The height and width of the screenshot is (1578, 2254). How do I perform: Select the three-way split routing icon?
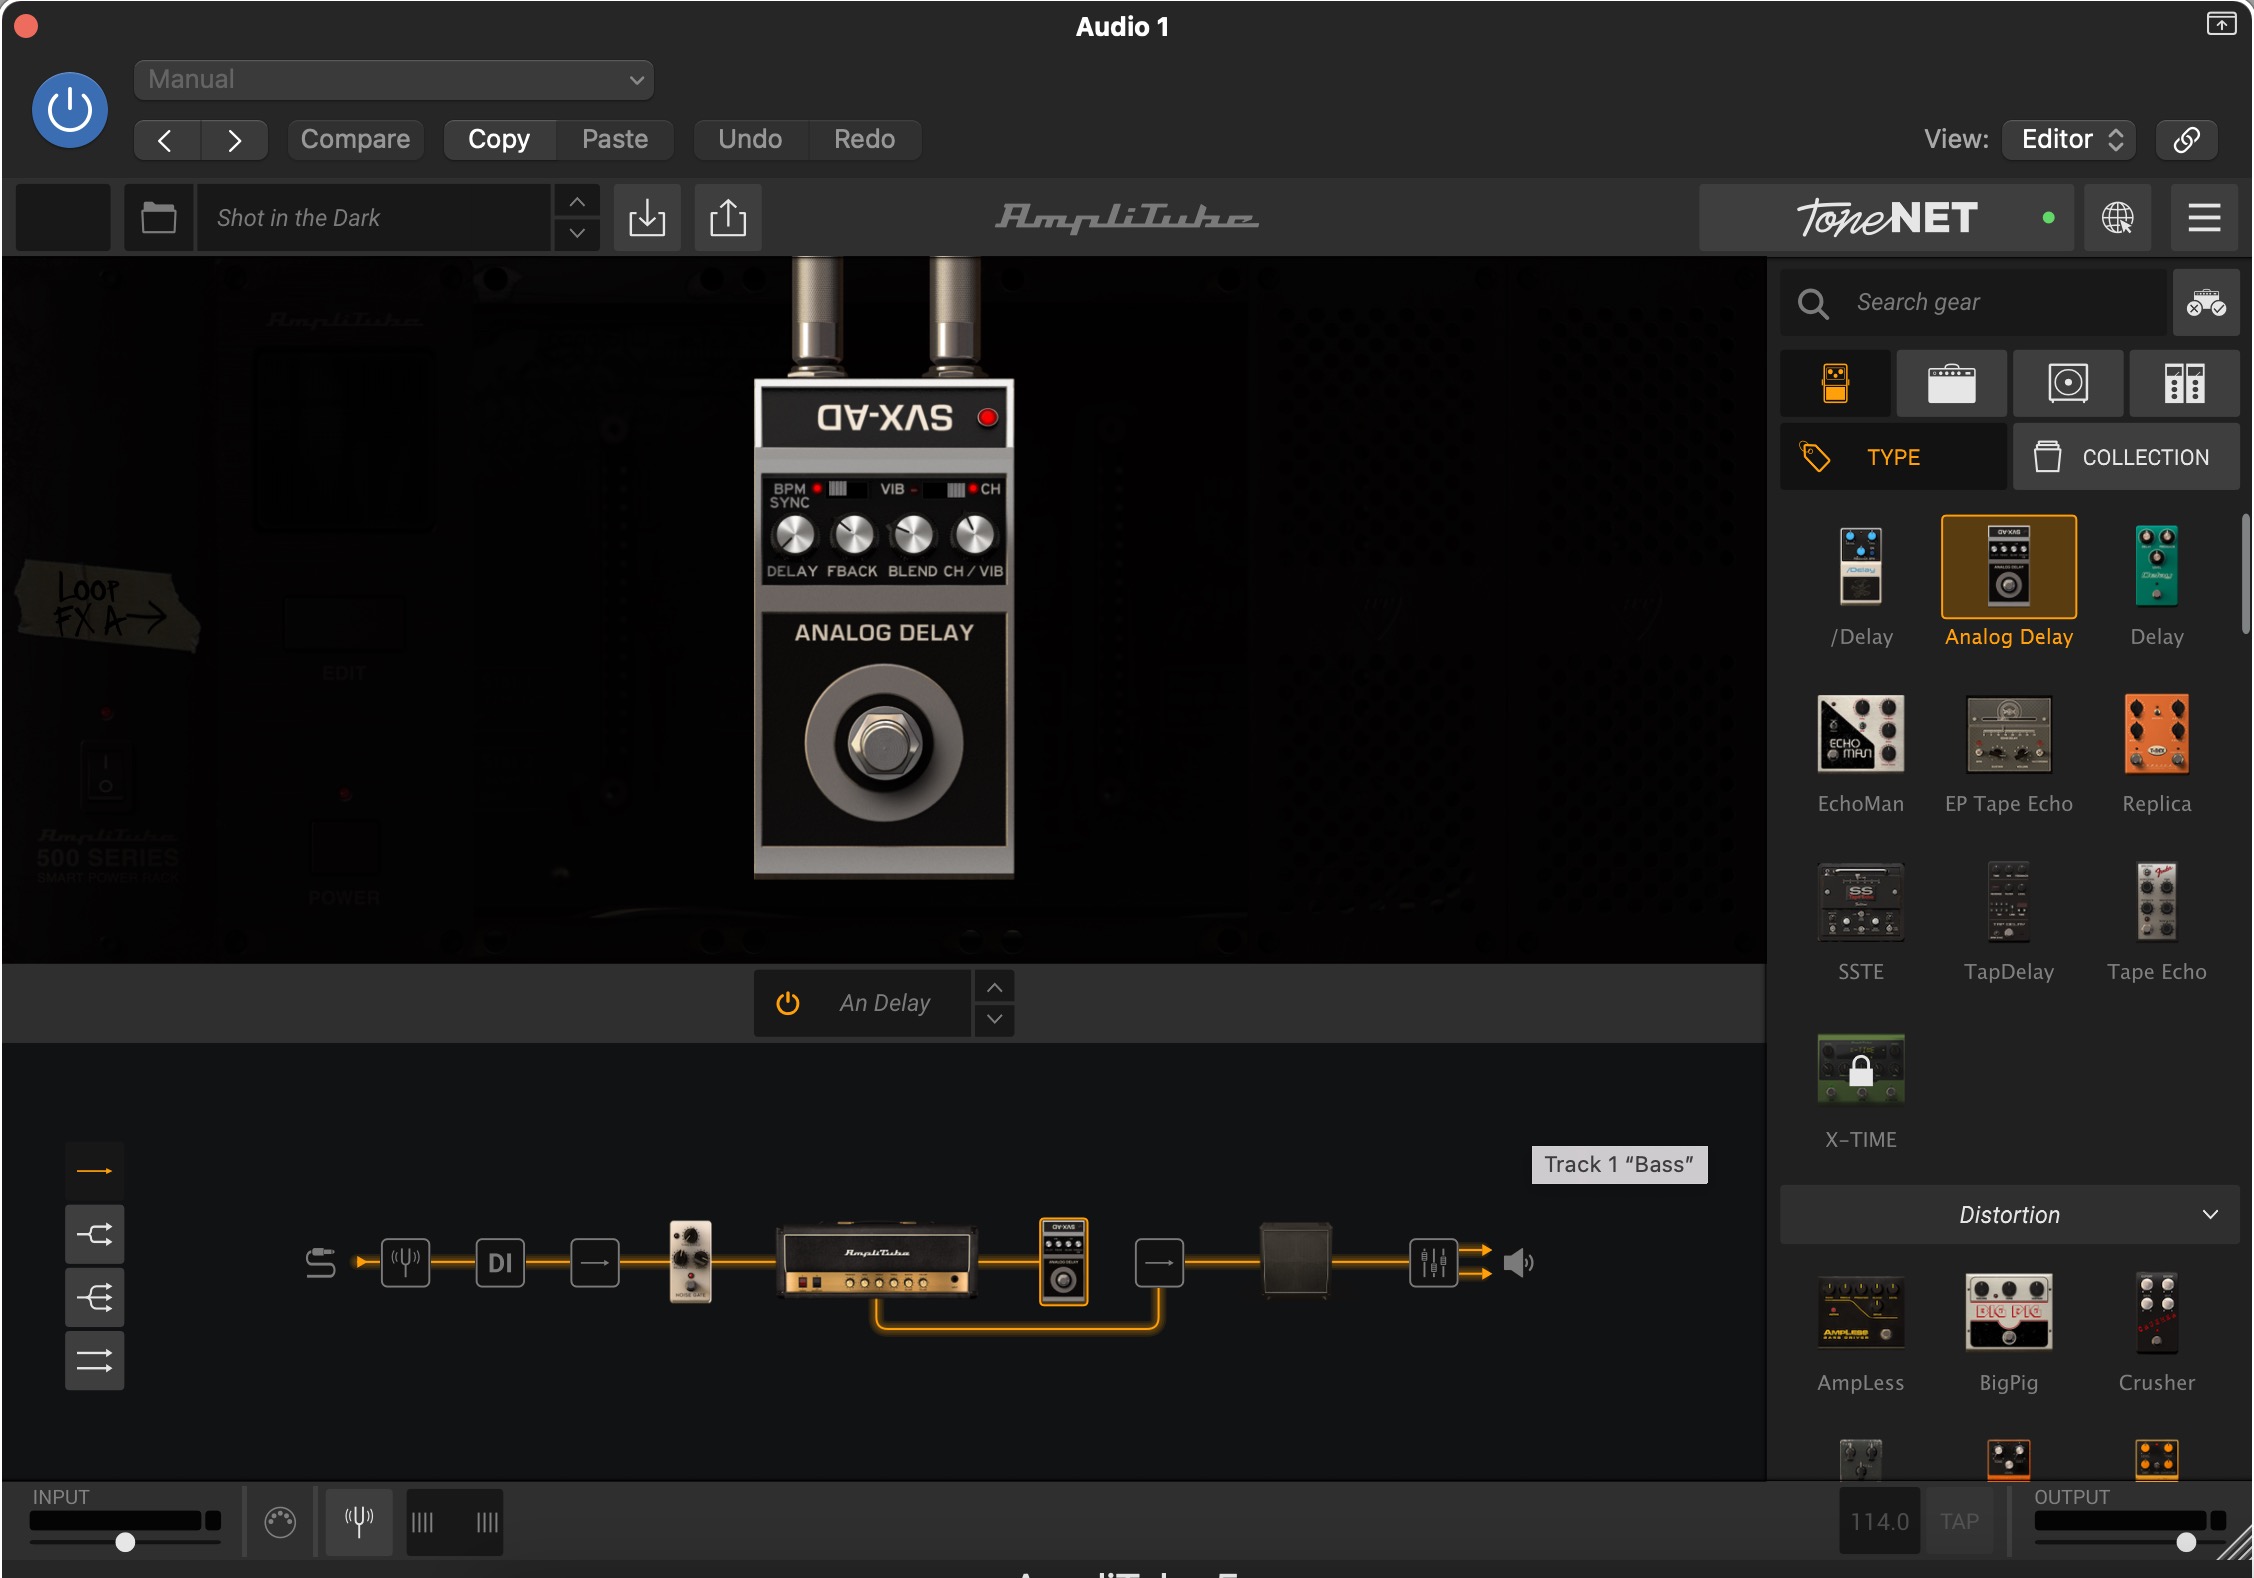point(95,1298)
